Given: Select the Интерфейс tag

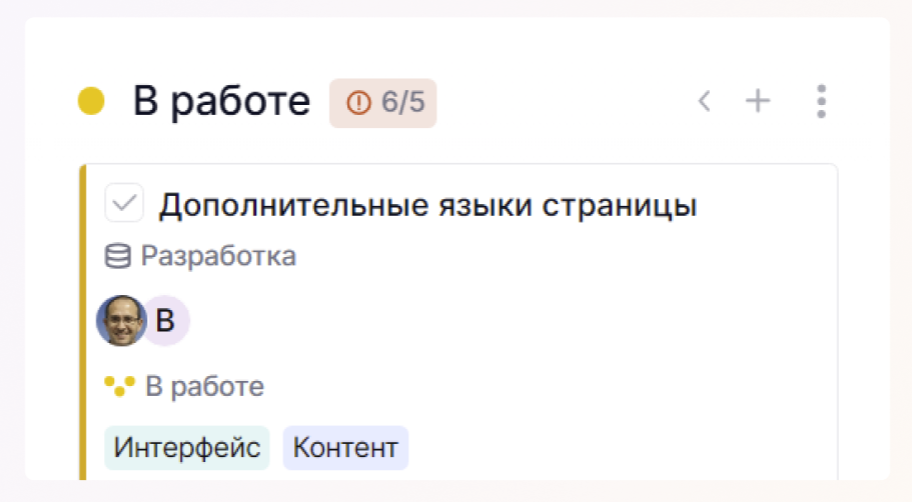Looking at the screenshot, I should tap(187, 448).
